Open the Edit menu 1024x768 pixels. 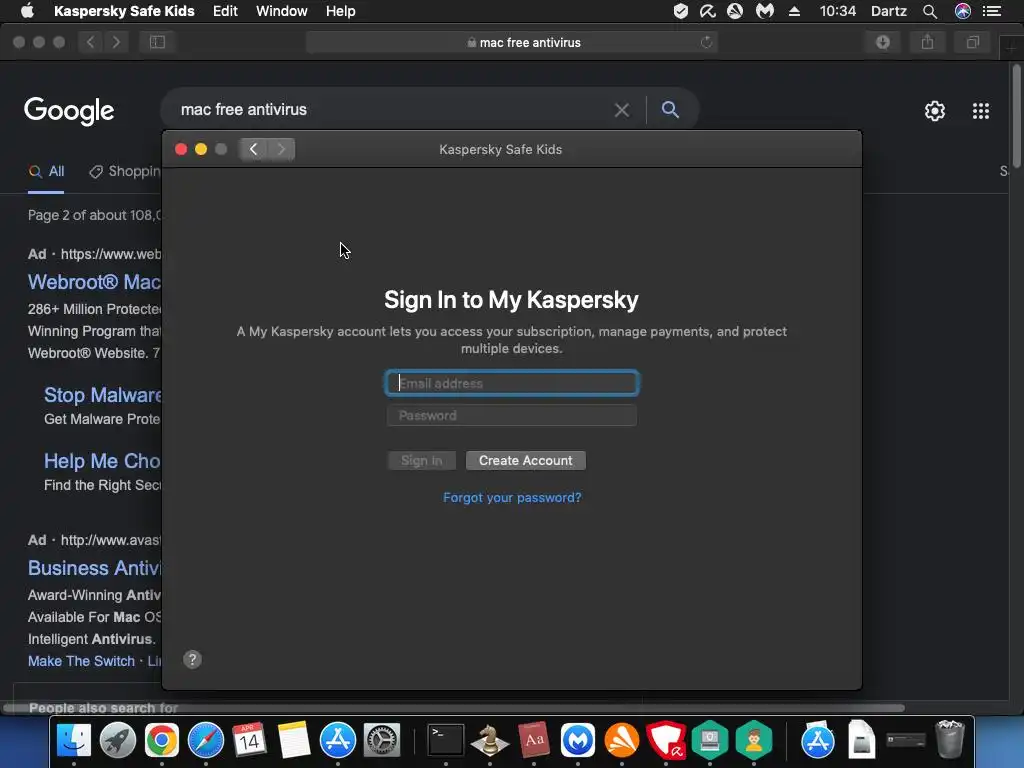click(x=225, y=11)
